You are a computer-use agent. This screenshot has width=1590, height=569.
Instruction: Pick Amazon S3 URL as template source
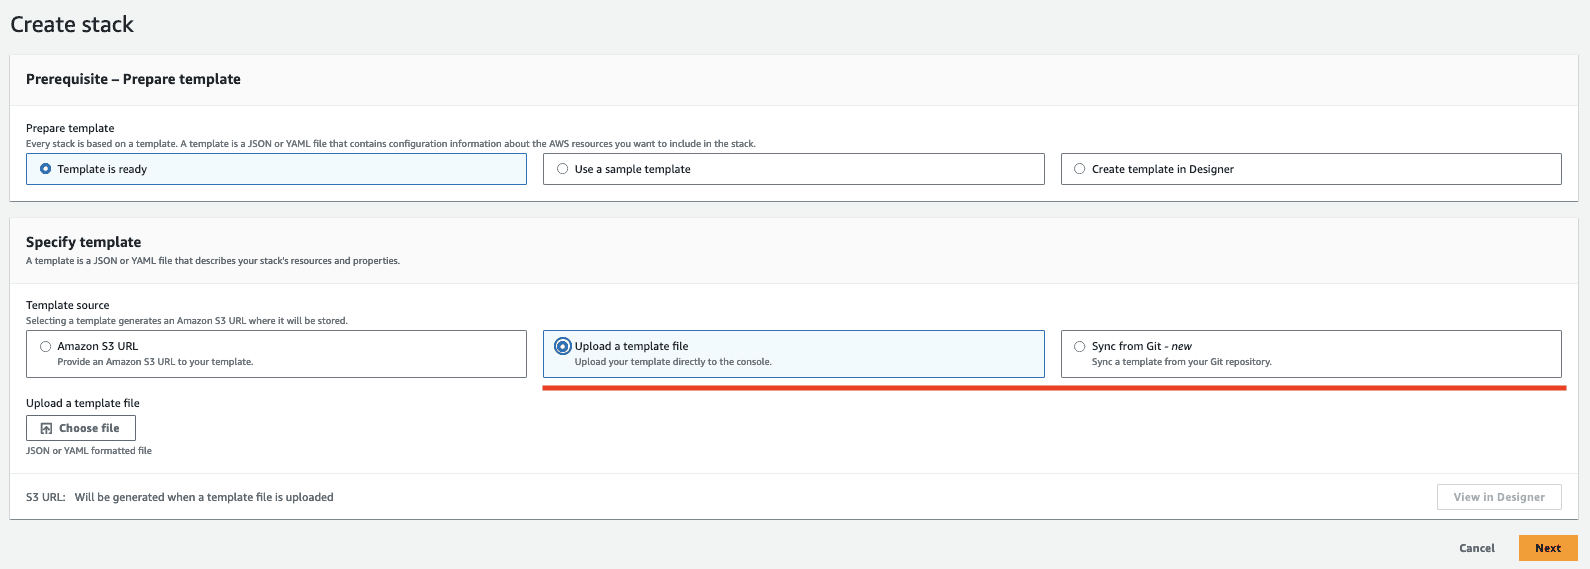tap(46, 346)
